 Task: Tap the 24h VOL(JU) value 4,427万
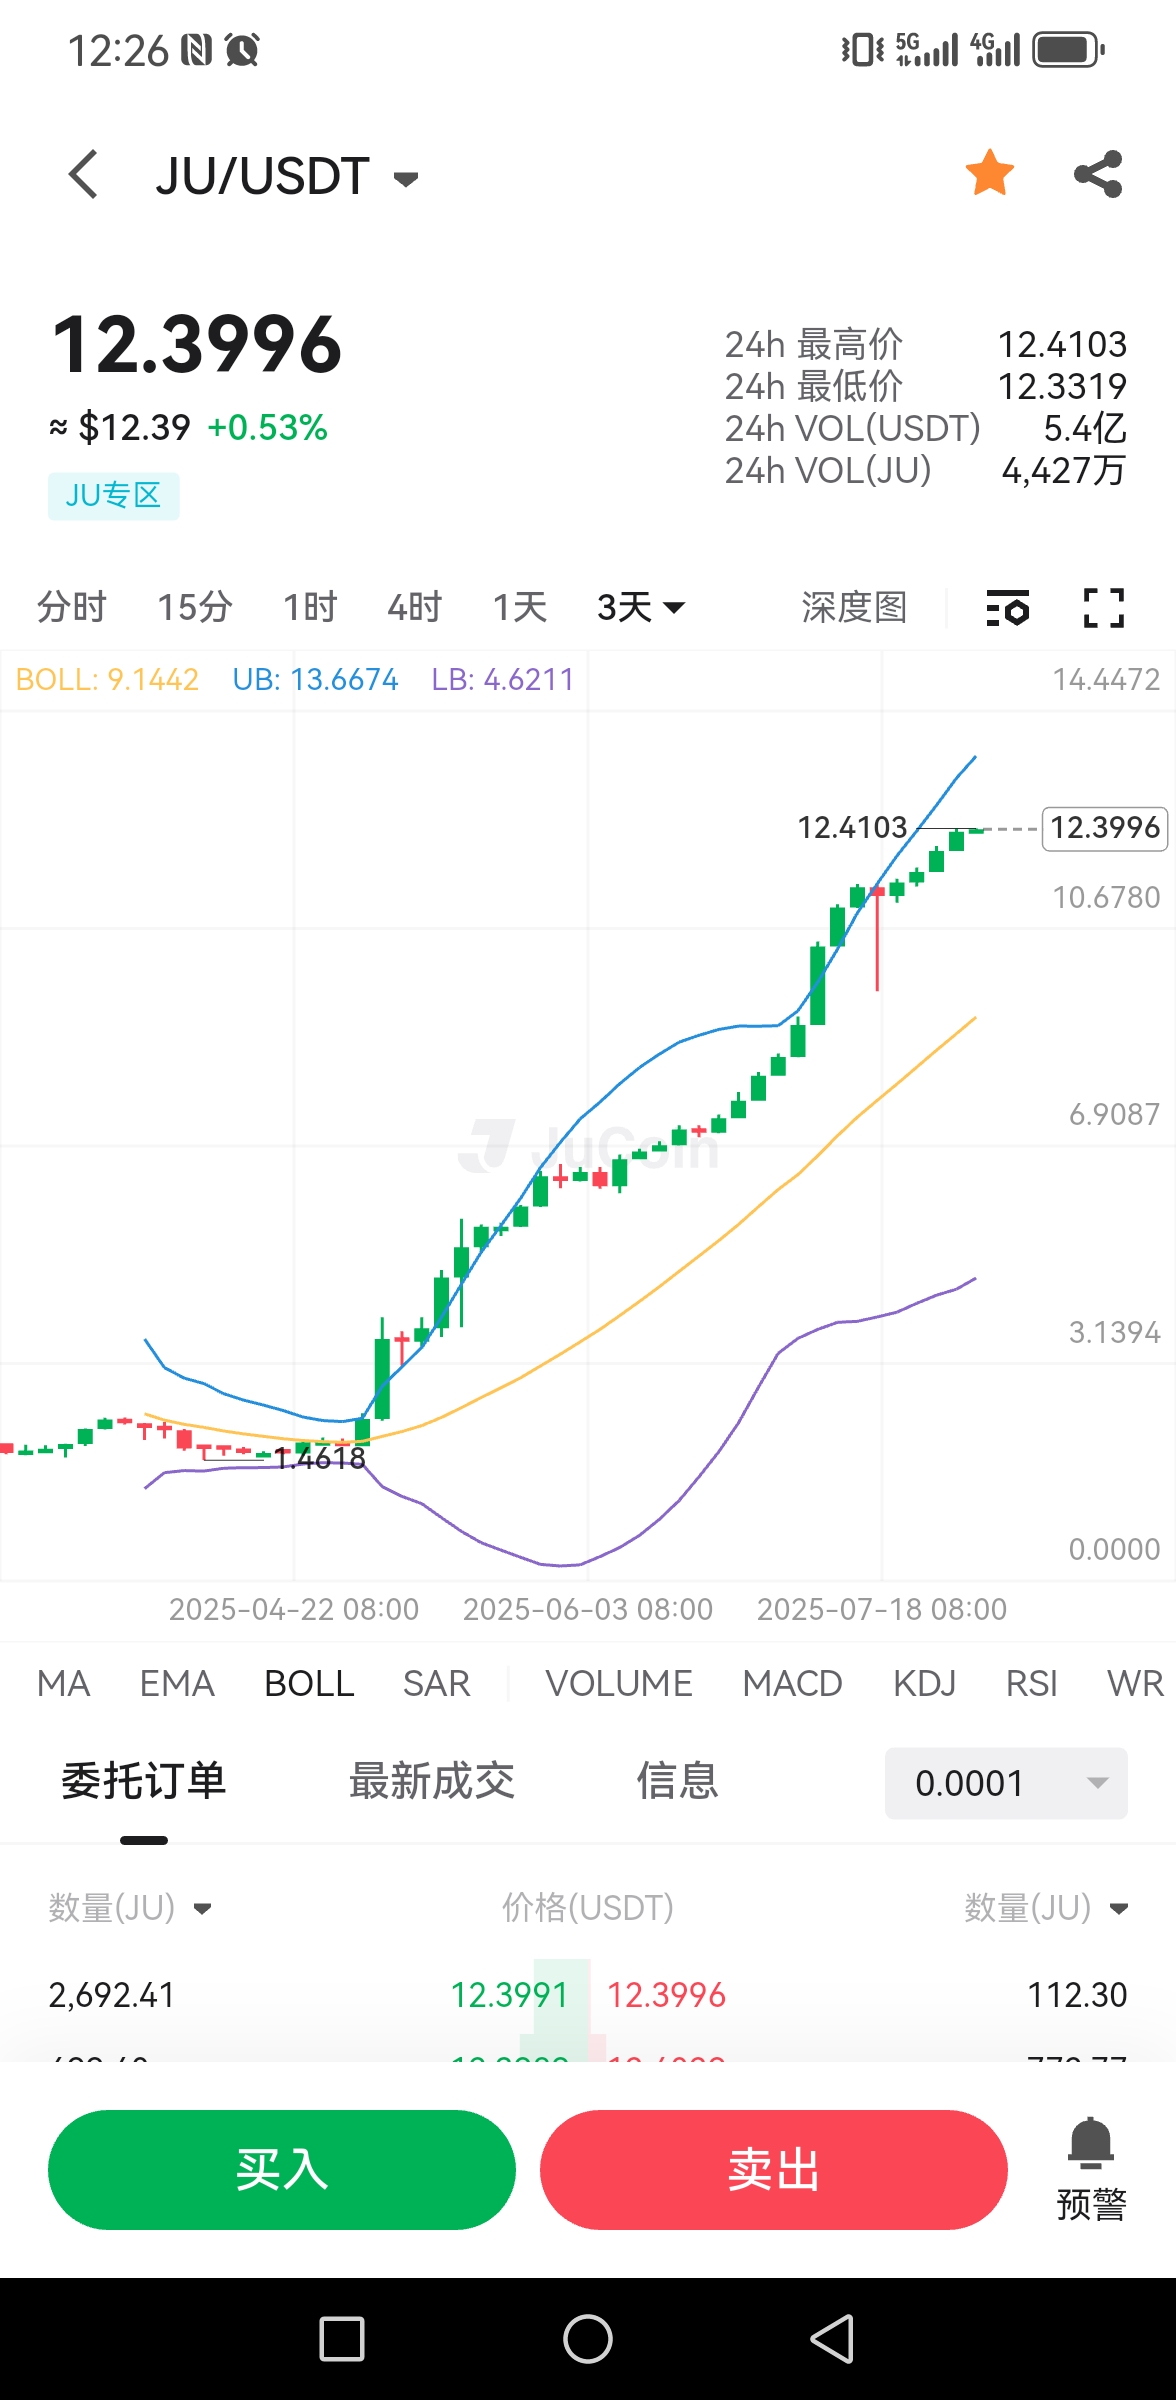tap(1064, 470)
